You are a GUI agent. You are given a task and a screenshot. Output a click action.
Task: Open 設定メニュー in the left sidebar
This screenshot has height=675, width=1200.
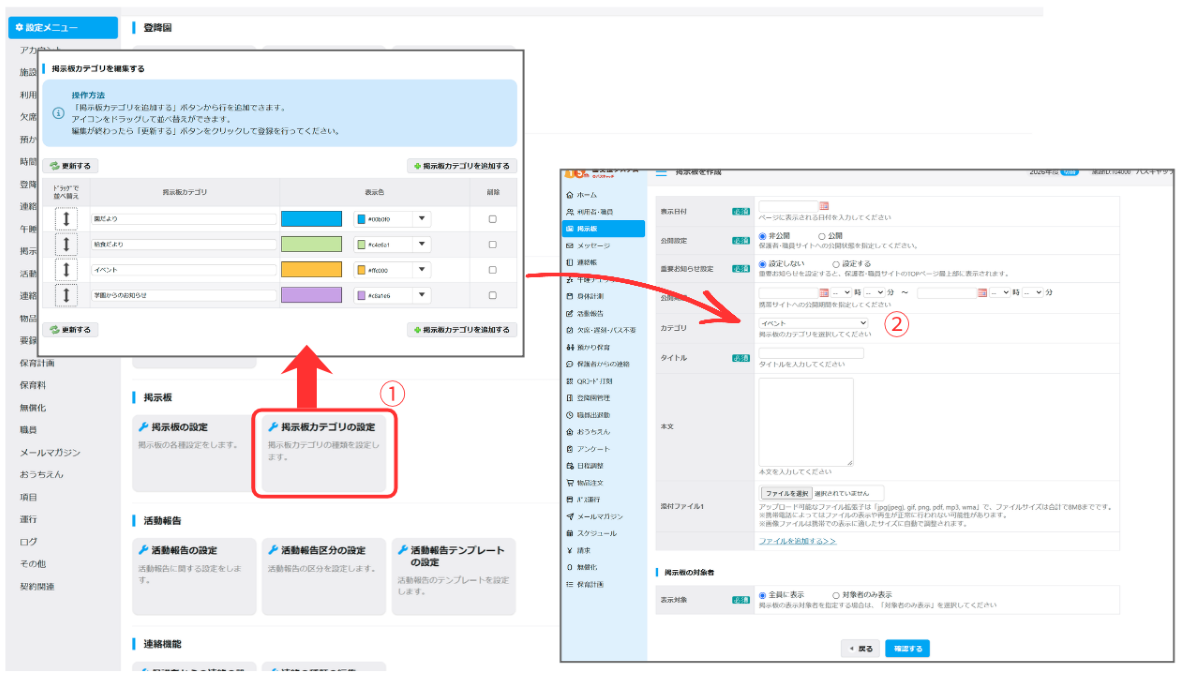pyautogui.click(x=61, y=28)
